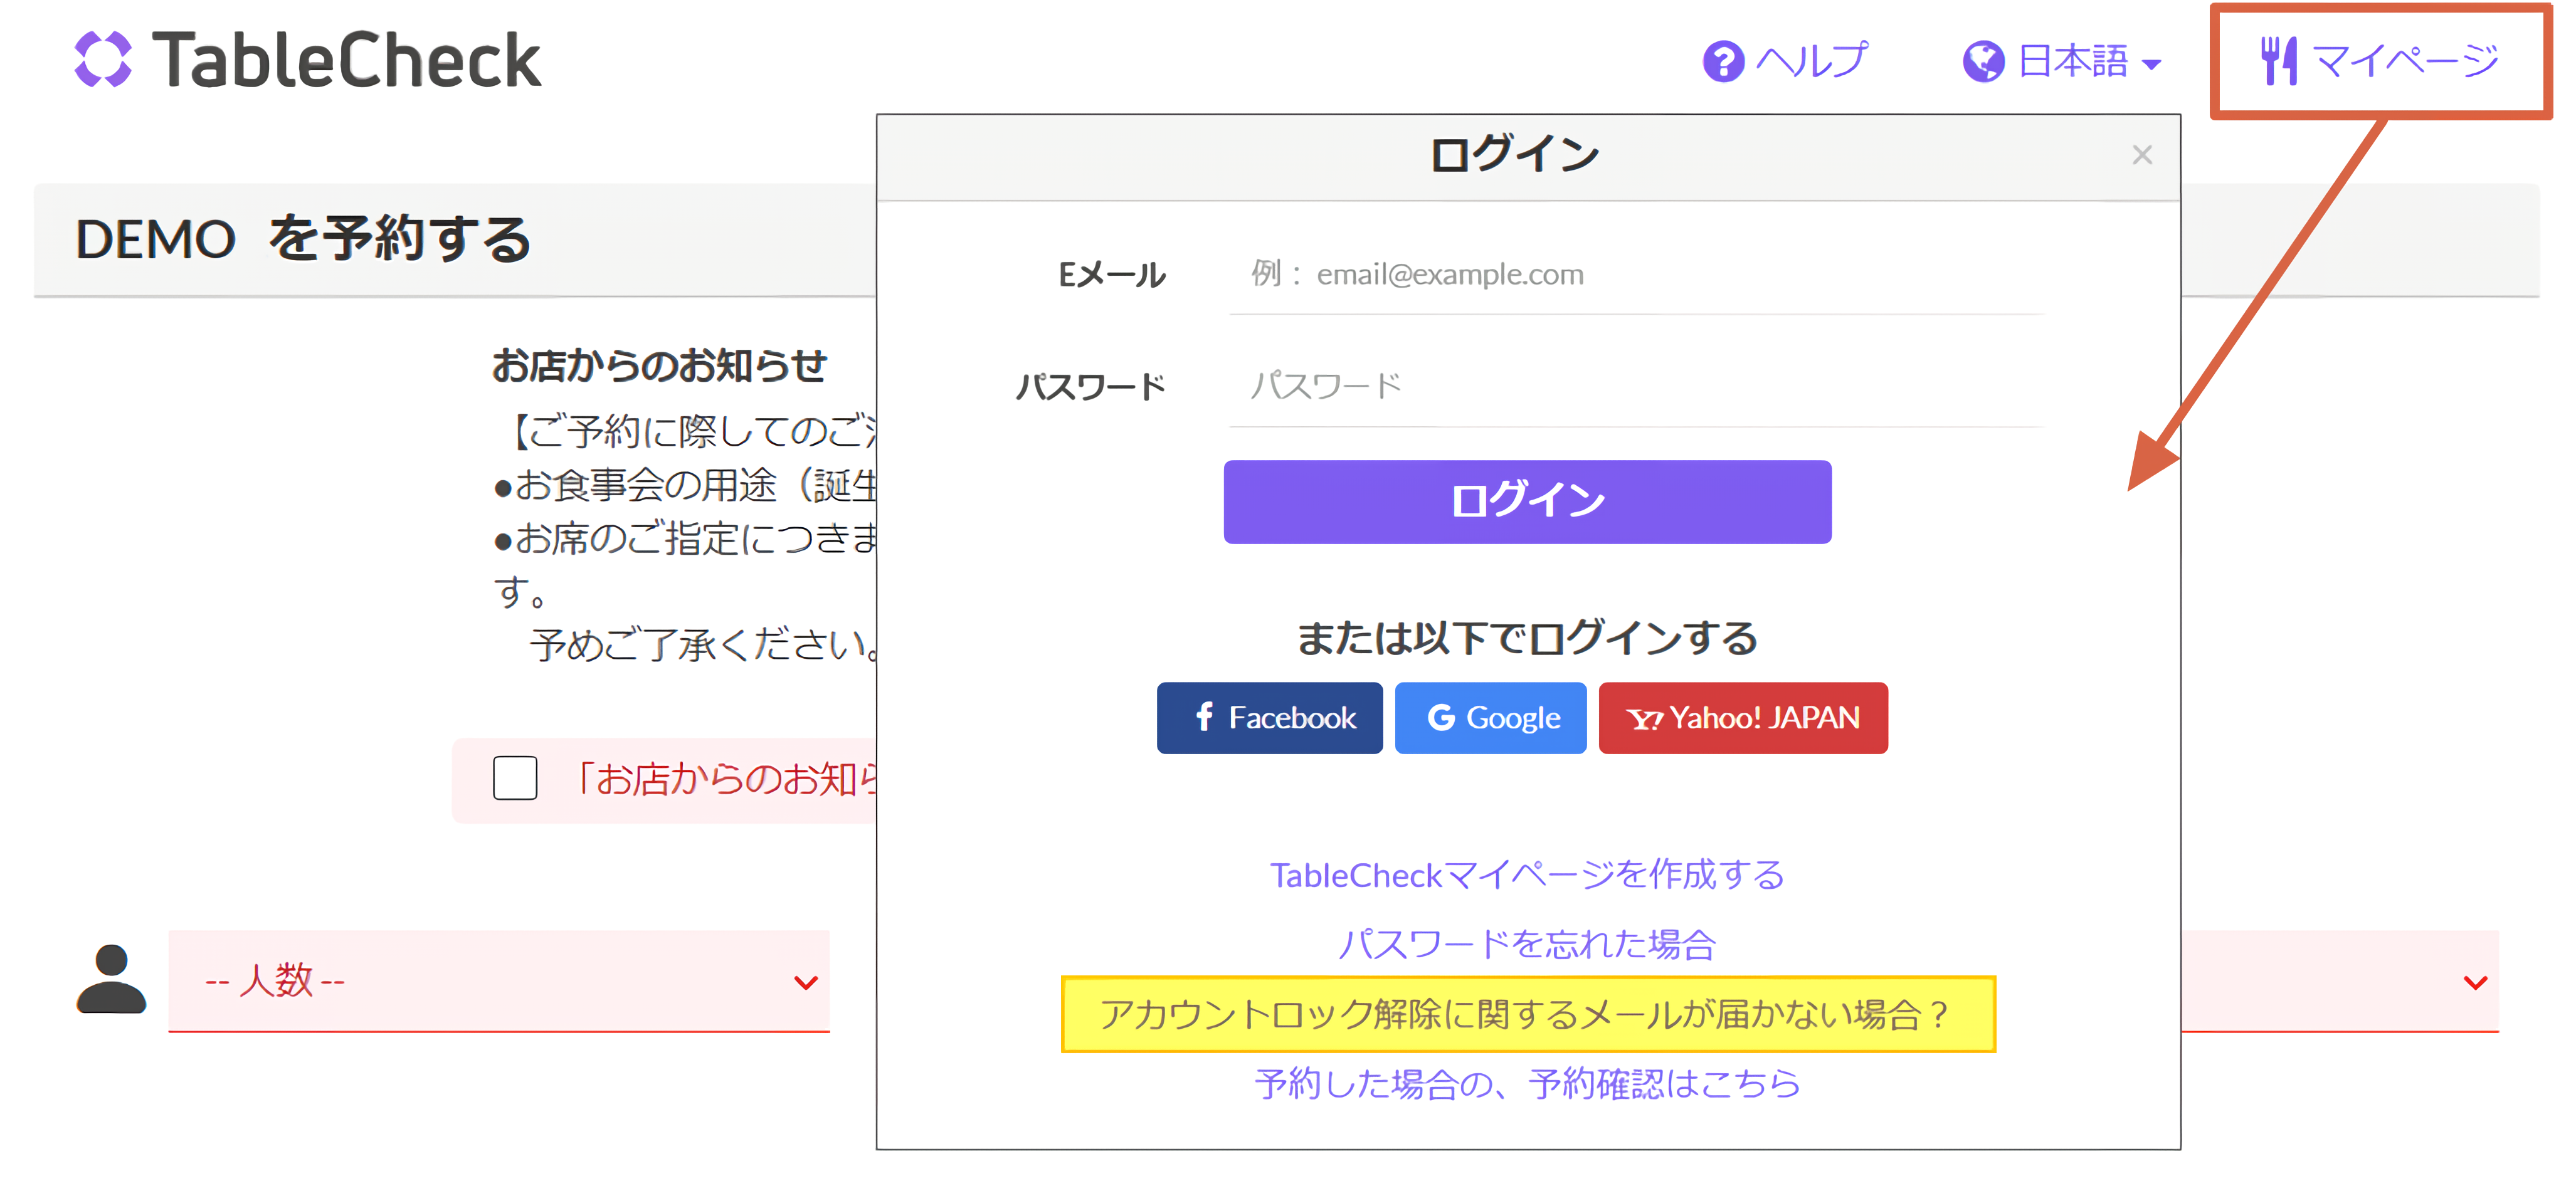Image resolution: width=2576 pixels, height=1181 pixels.
Task: Click the highlighted アカウントロック解除 link
Action: (1526, 1014)
